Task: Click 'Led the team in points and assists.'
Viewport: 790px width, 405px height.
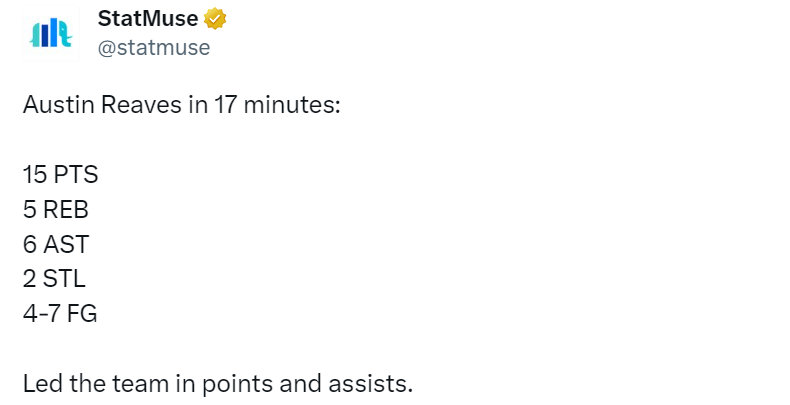Action: 217,384
